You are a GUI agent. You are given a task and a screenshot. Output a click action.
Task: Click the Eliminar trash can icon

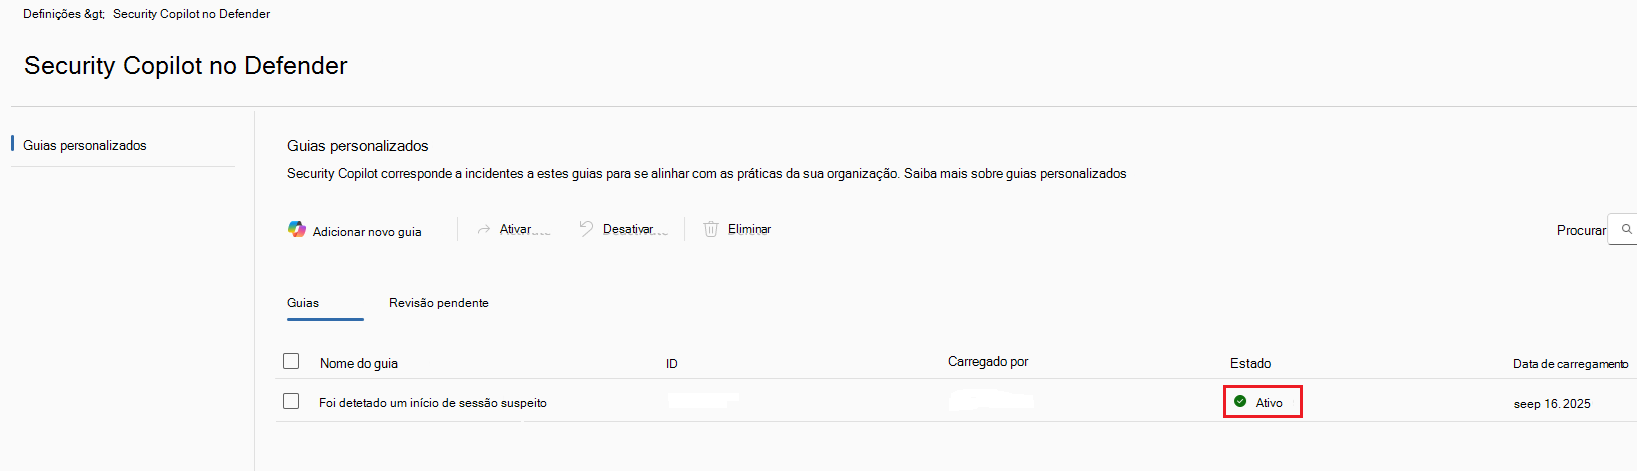[711, 229]
